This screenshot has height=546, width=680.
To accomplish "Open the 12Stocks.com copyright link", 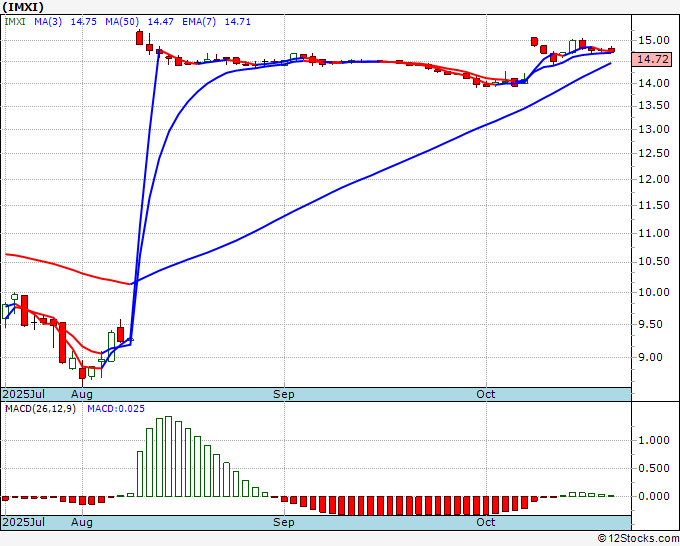I will click(638, 538).
